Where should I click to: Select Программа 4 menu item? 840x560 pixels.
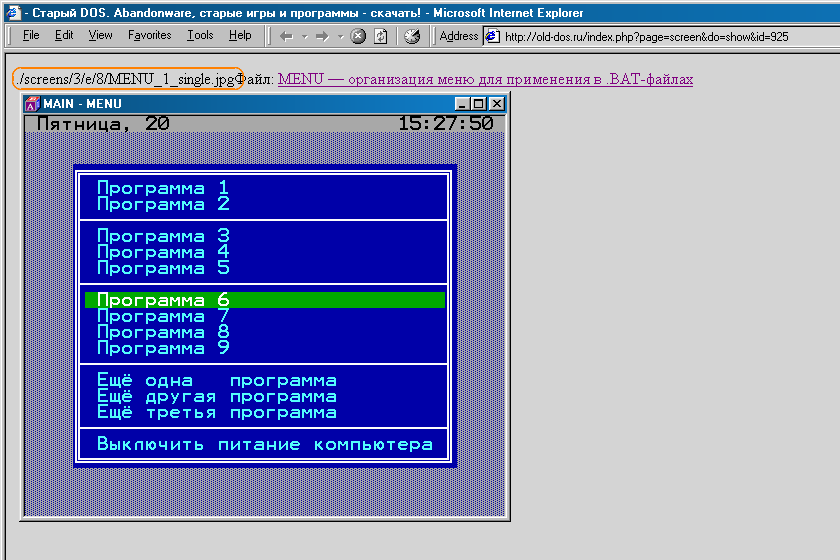click(x=163, y=252)
